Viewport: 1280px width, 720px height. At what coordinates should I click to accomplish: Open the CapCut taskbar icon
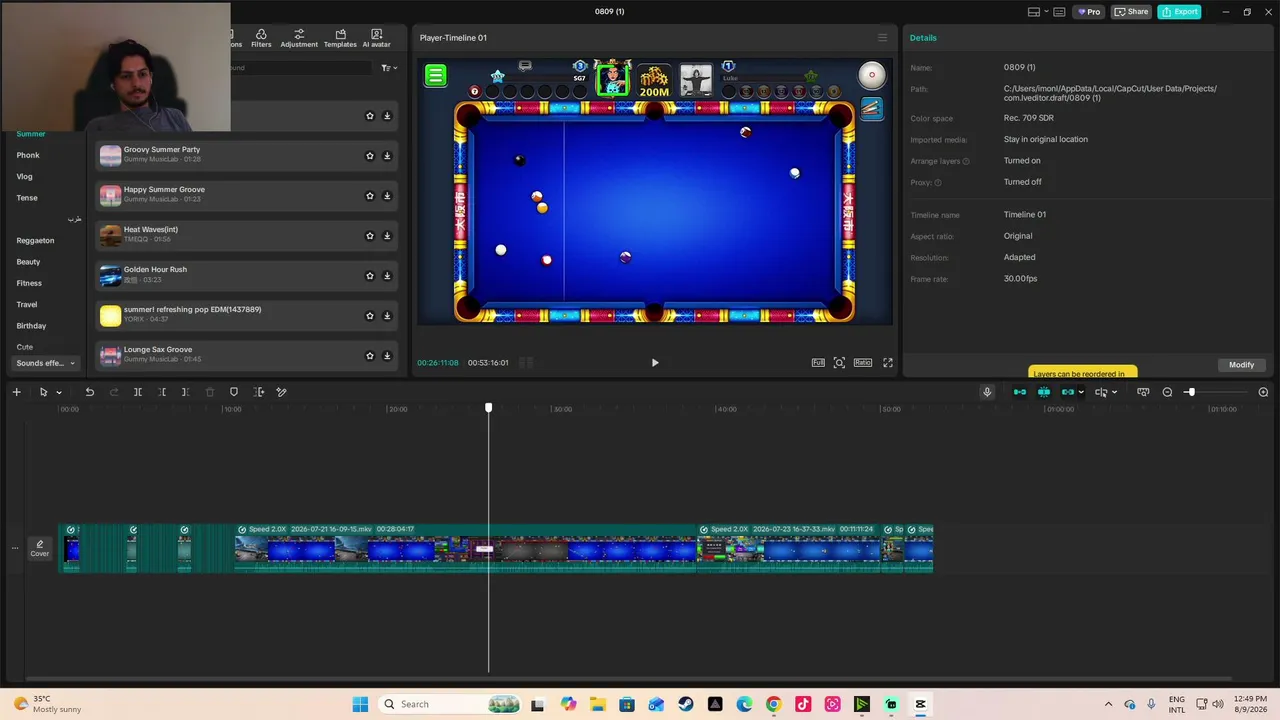pos(920,704)
